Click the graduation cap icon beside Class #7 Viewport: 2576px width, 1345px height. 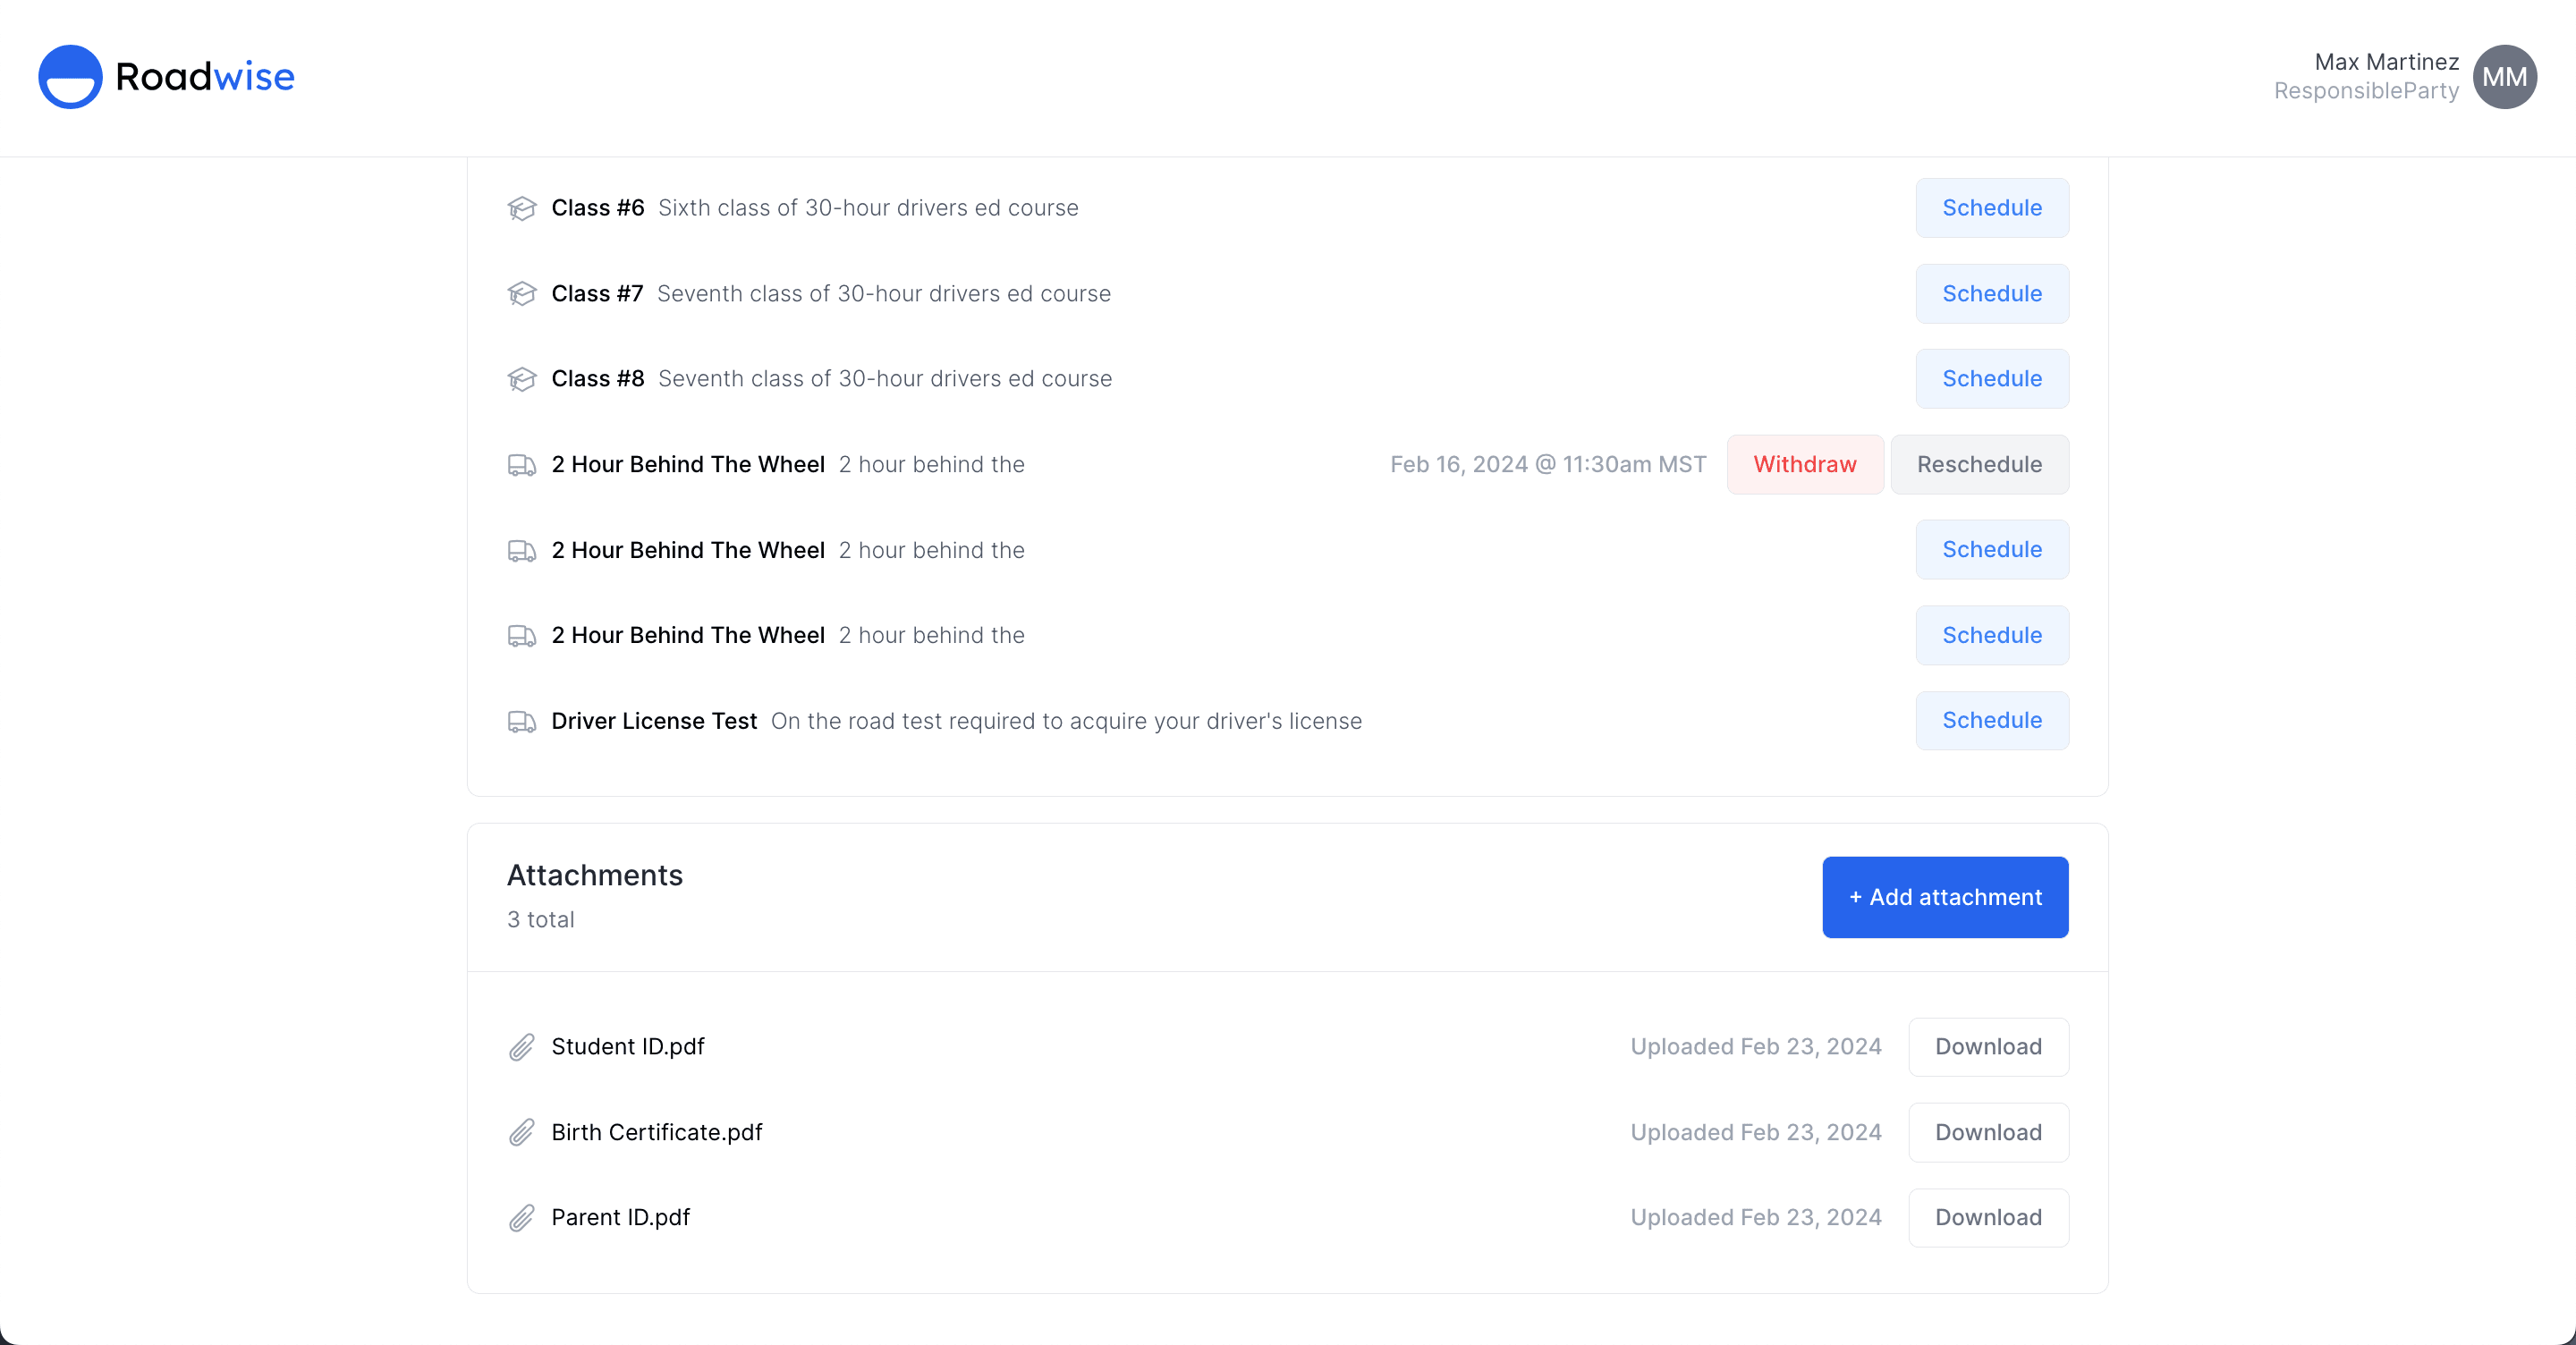click(522, 294)
